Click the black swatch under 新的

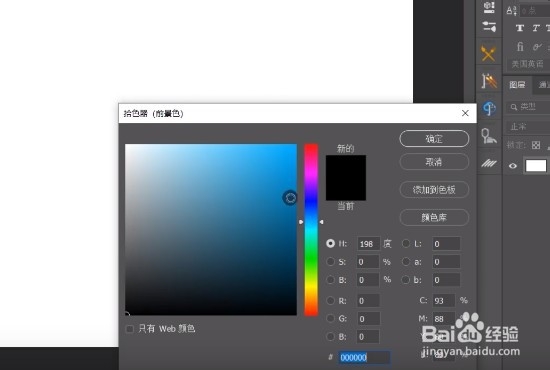(x=346, y=178)
